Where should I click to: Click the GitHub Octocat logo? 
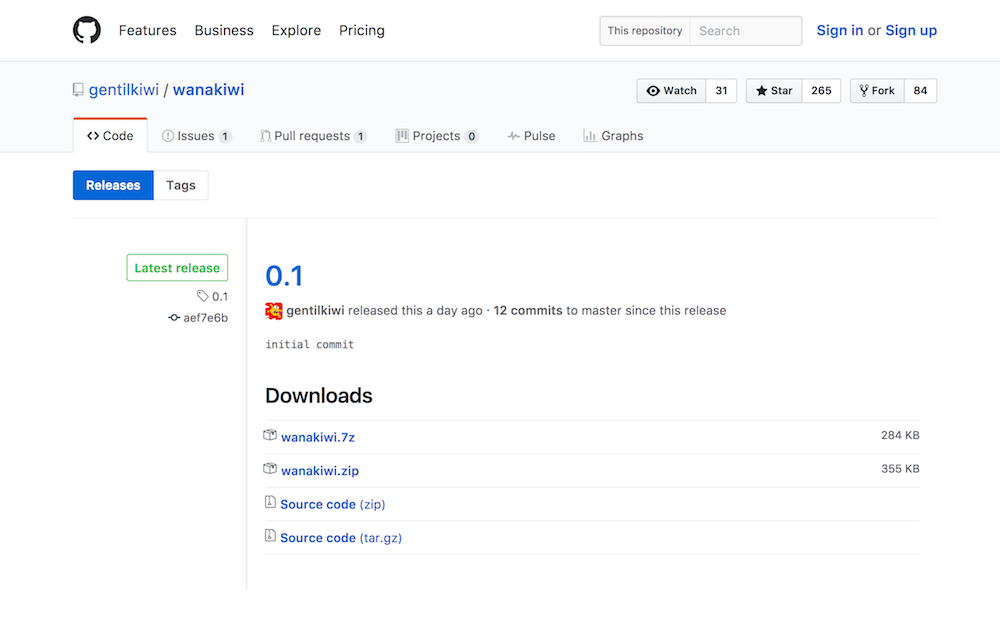point(87,30)
